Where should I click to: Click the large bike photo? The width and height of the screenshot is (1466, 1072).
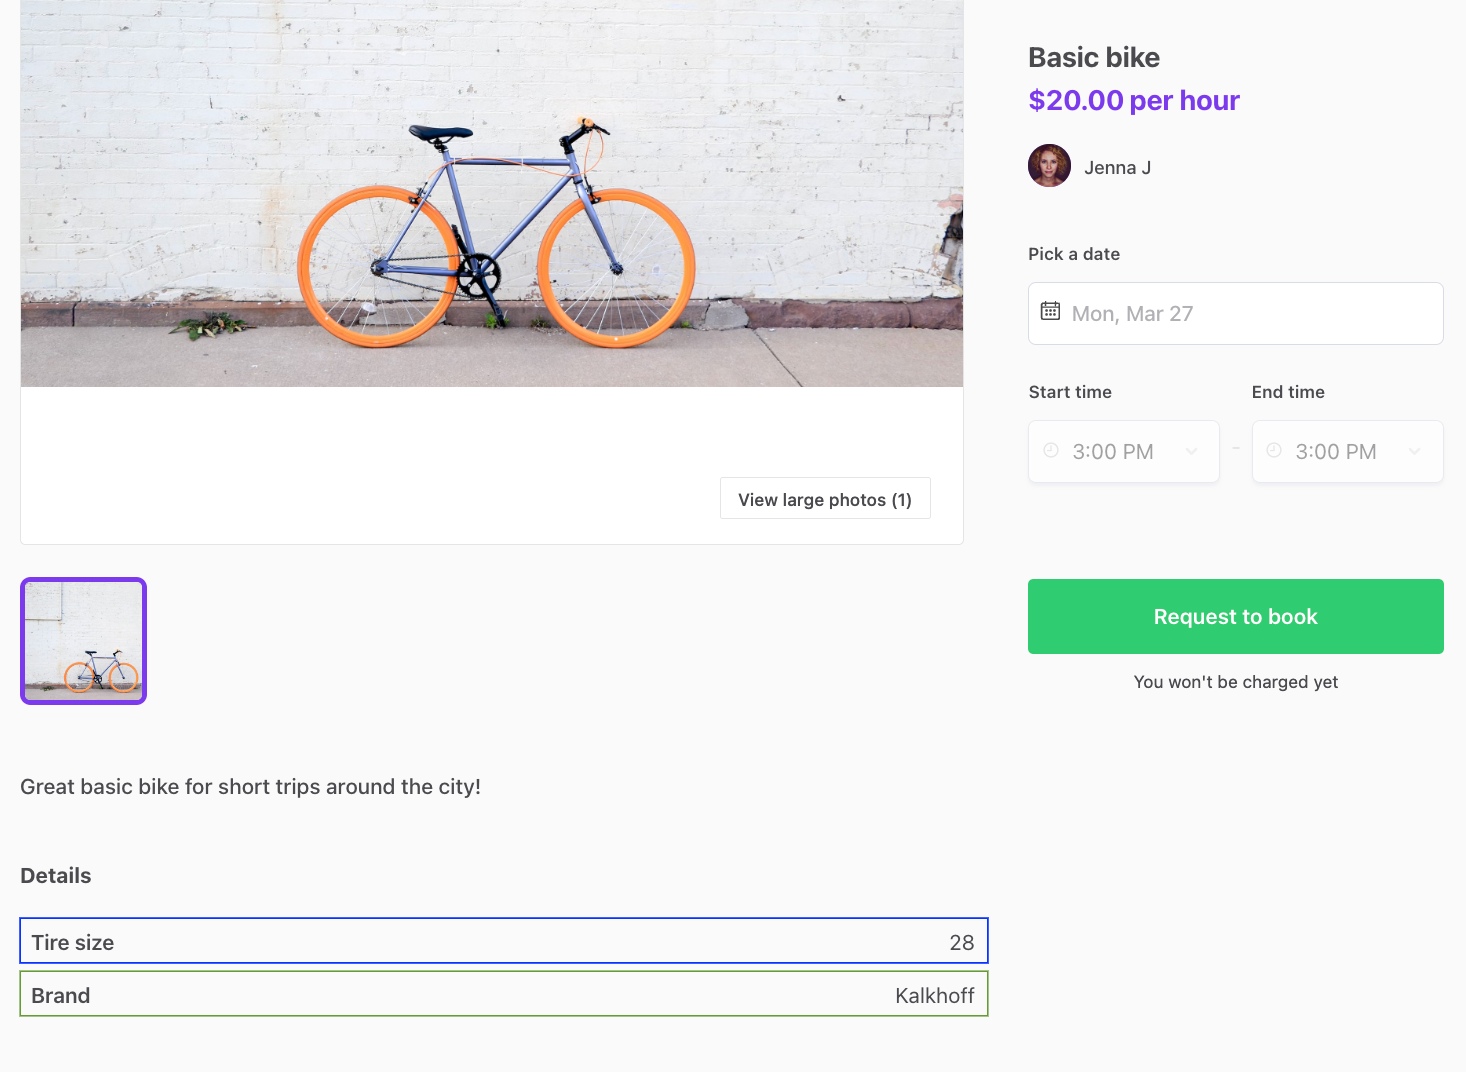coord(491,193)
